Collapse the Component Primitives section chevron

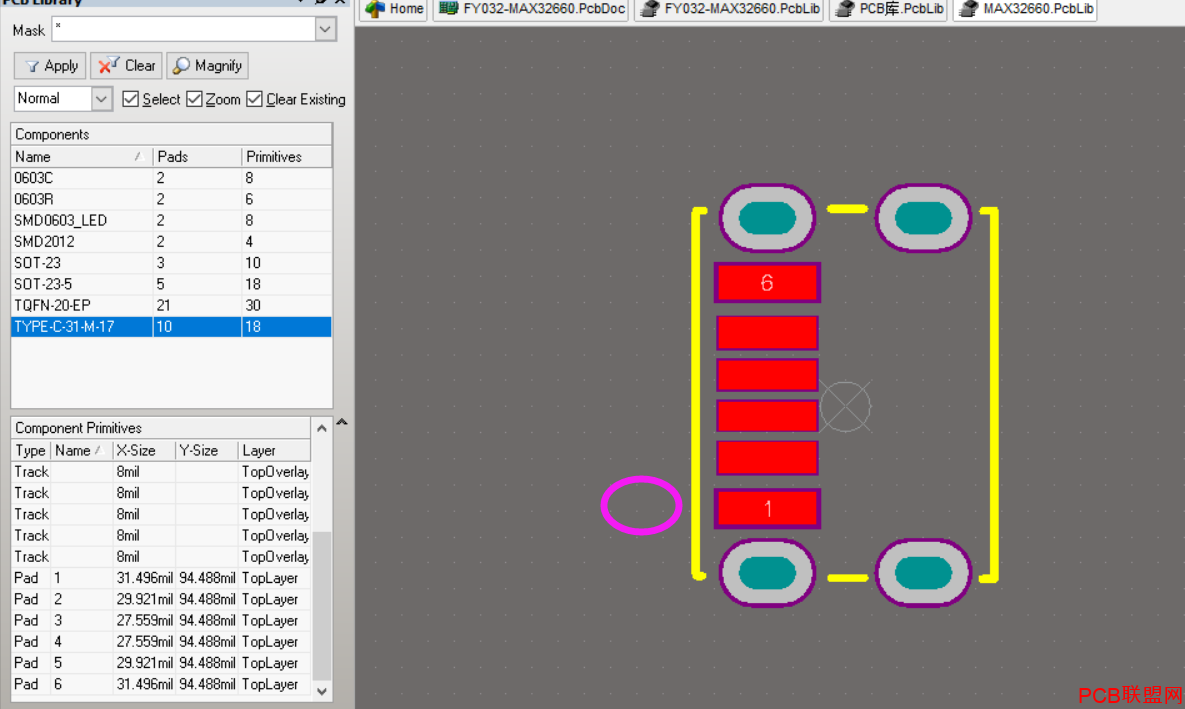coord(342,423)
